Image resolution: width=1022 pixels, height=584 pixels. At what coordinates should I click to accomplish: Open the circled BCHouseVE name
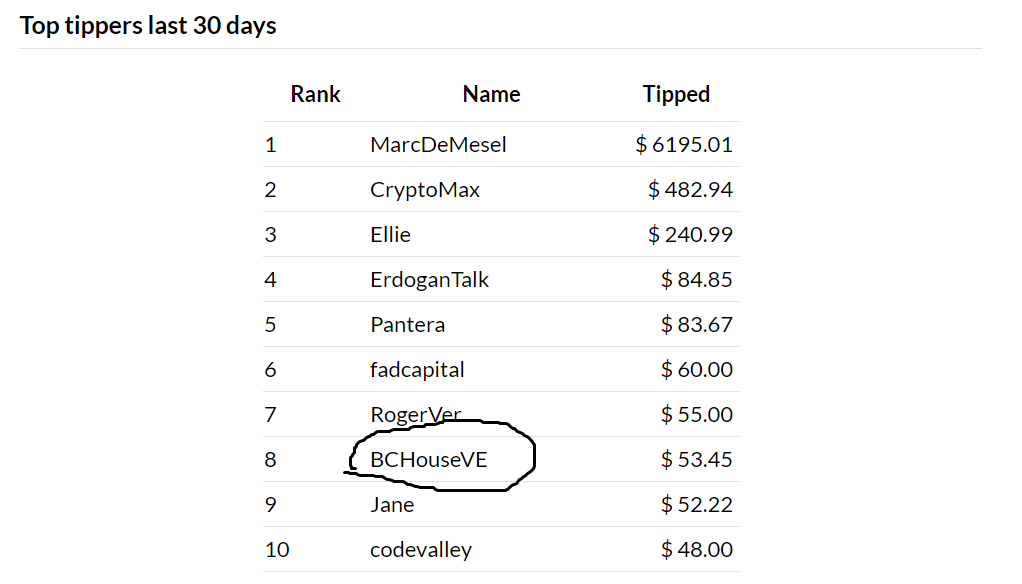point(429,460)
